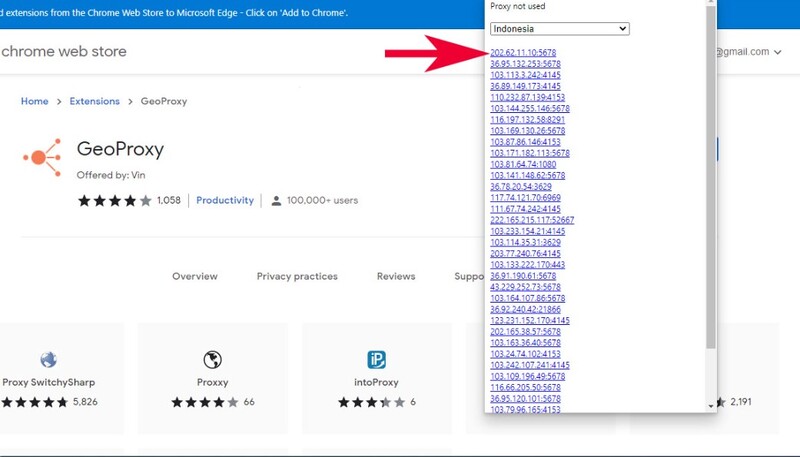The height and width of the screenshot is (457, 800).
Task: Select proxy 103.114.35.31:3629
Action: point(525,242)
